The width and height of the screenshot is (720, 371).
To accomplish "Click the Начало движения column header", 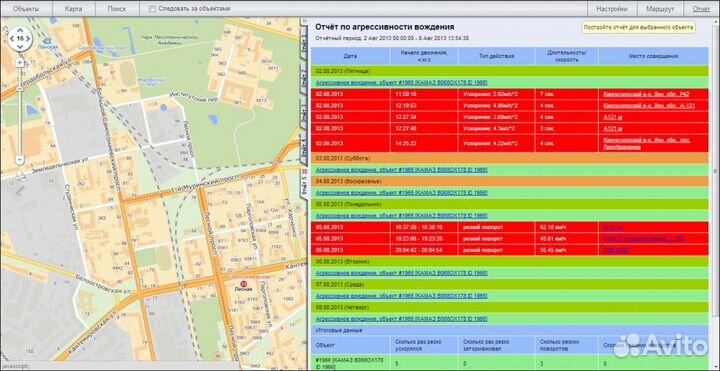I will 424,56.
